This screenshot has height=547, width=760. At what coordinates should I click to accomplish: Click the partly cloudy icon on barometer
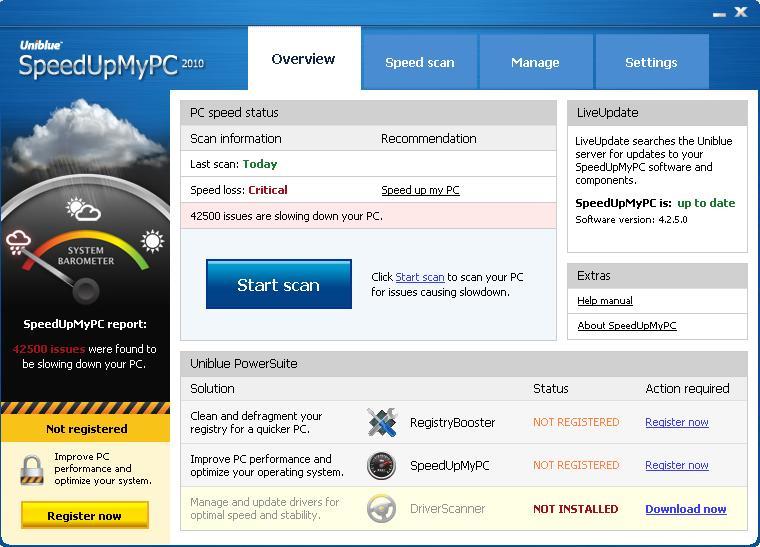(82, 209)
